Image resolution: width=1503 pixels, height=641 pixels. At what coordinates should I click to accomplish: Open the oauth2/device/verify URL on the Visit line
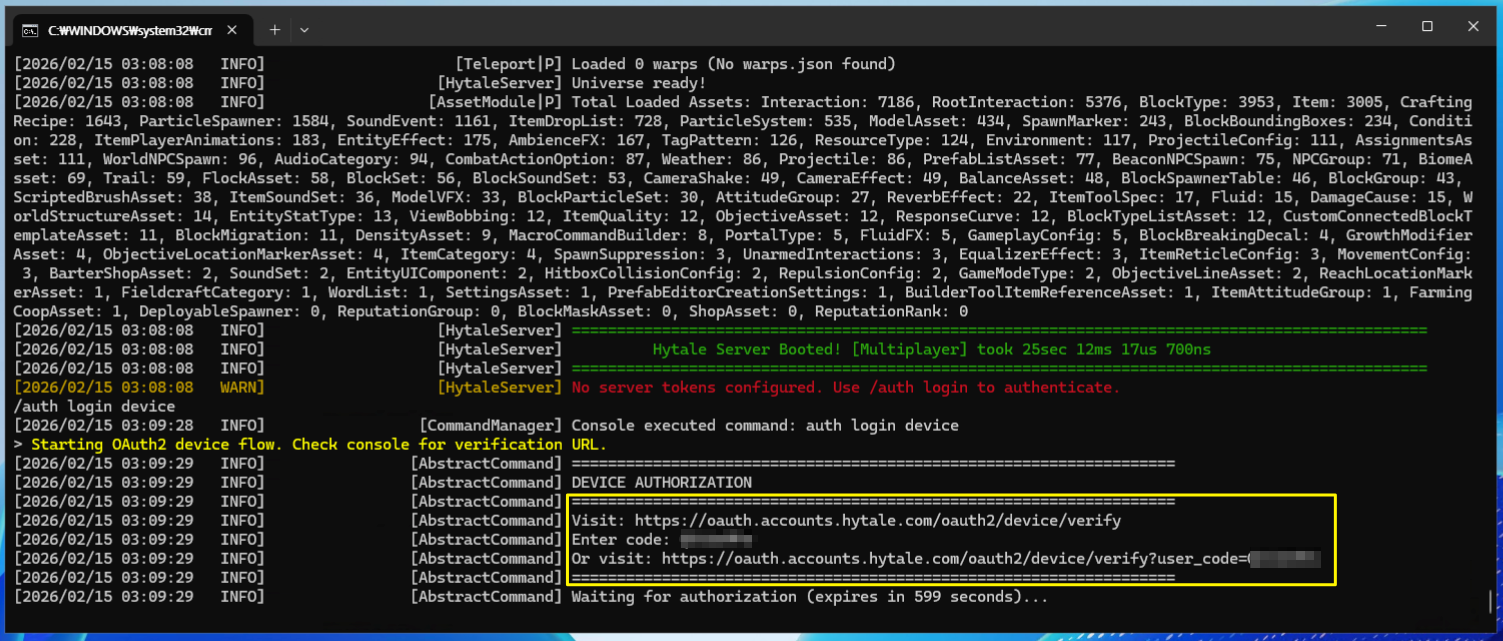click(878, 521)
